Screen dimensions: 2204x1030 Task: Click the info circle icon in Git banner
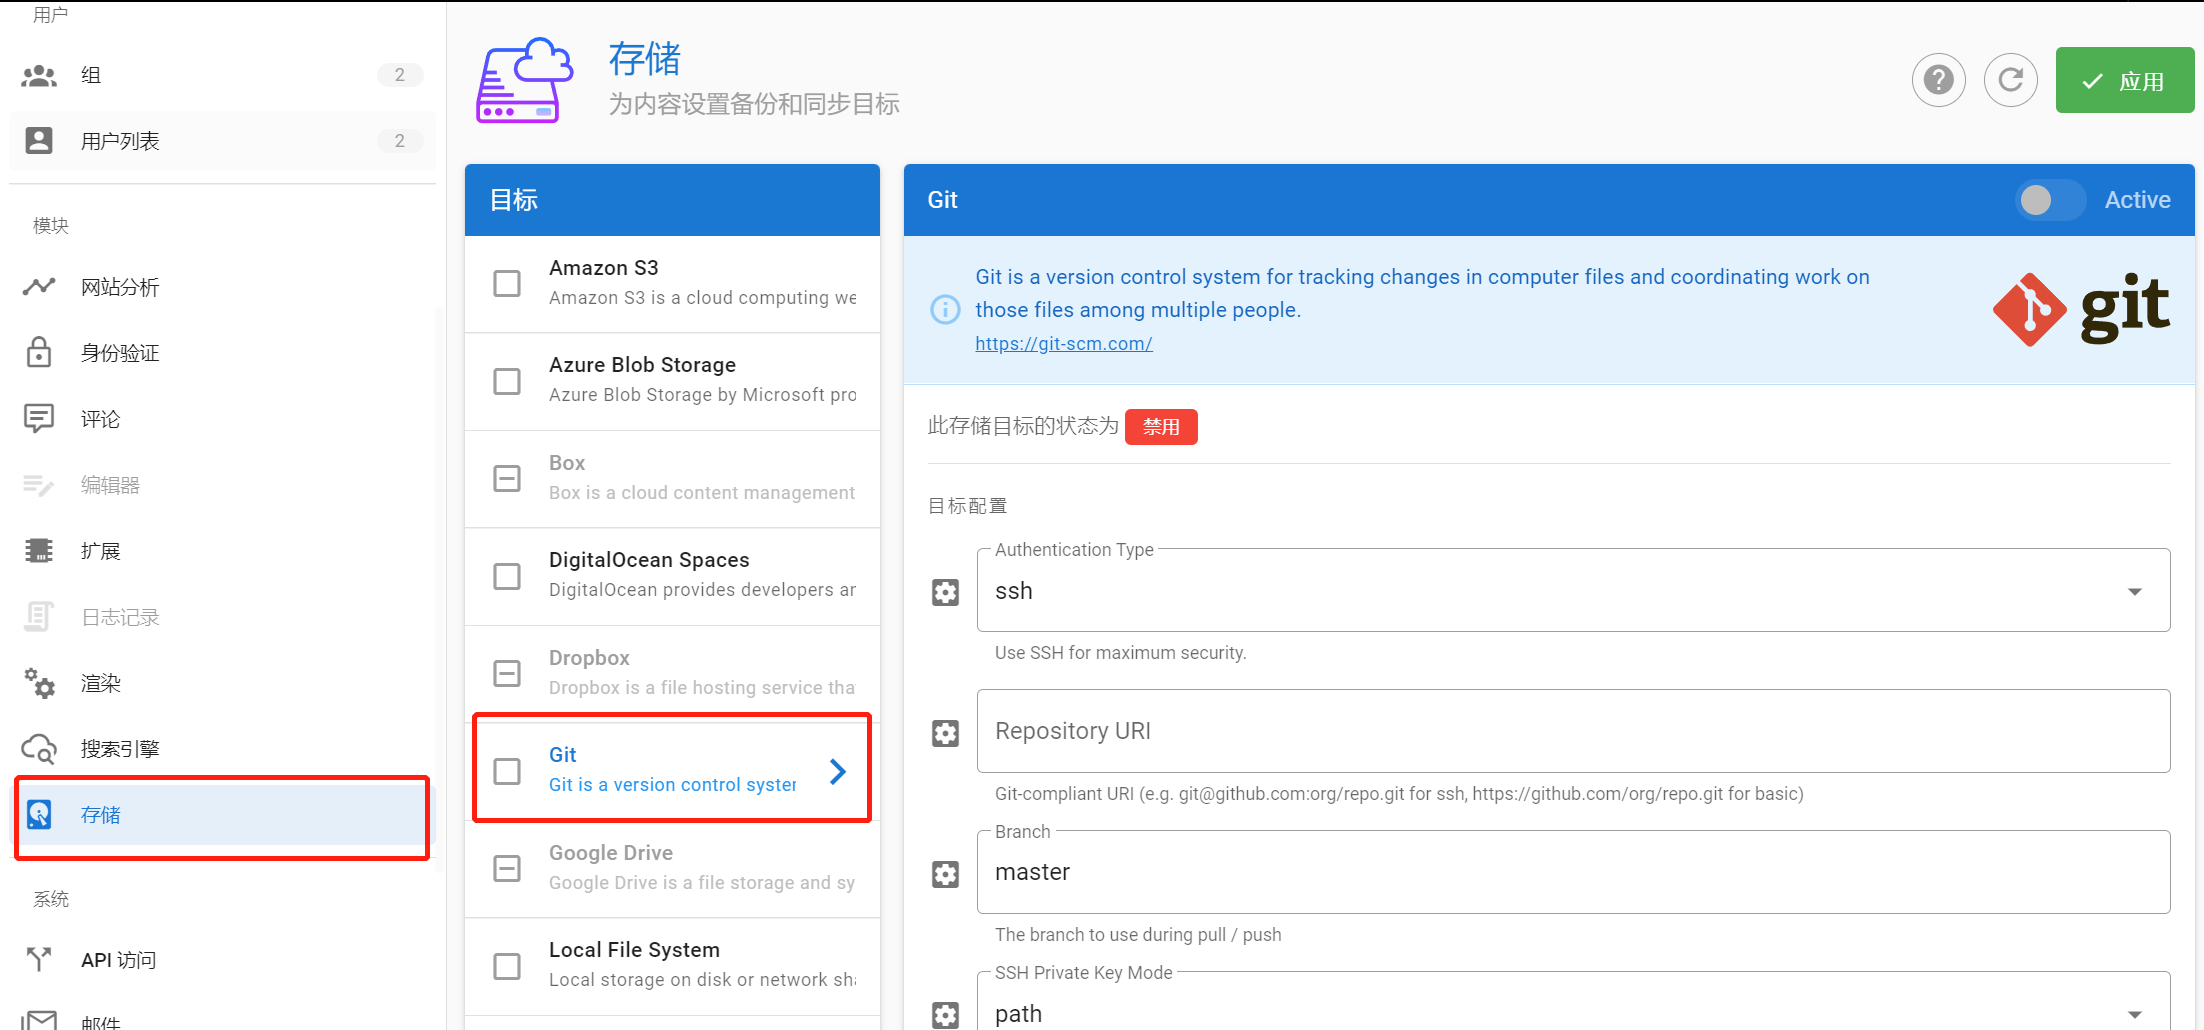point(945,310)
